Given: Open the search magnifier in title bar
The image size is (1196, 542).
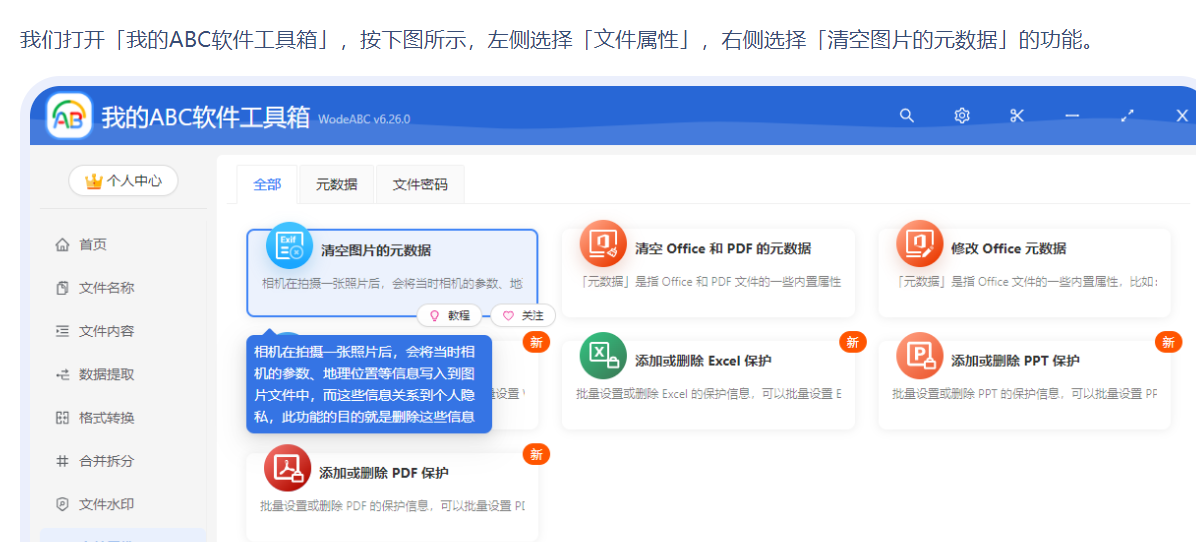Looking at the screenshot, I should 907,115.
